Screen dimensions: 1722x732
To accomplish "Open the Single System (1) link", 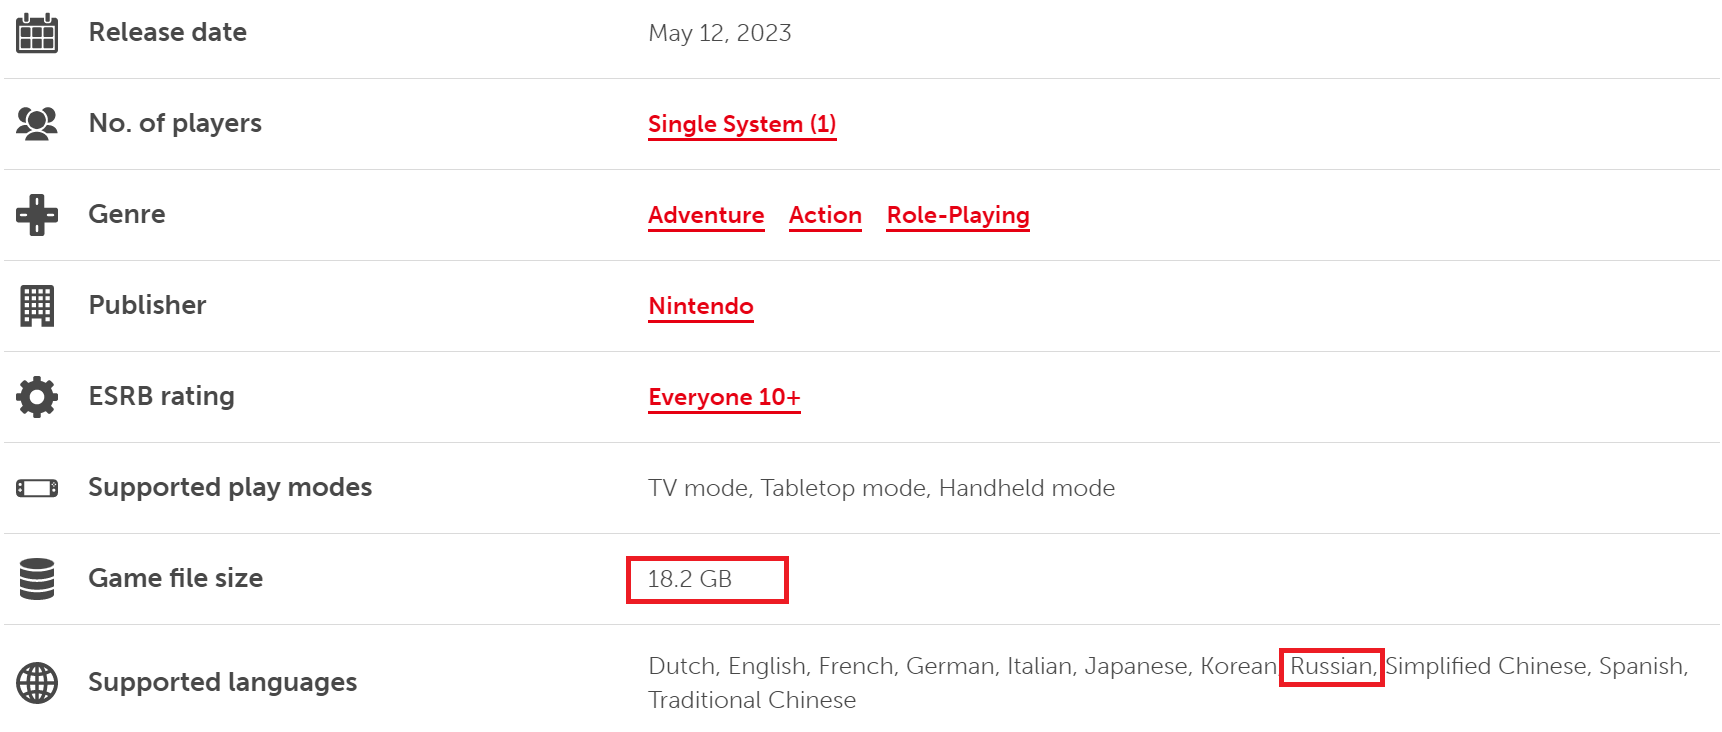I will pos(742,124).
